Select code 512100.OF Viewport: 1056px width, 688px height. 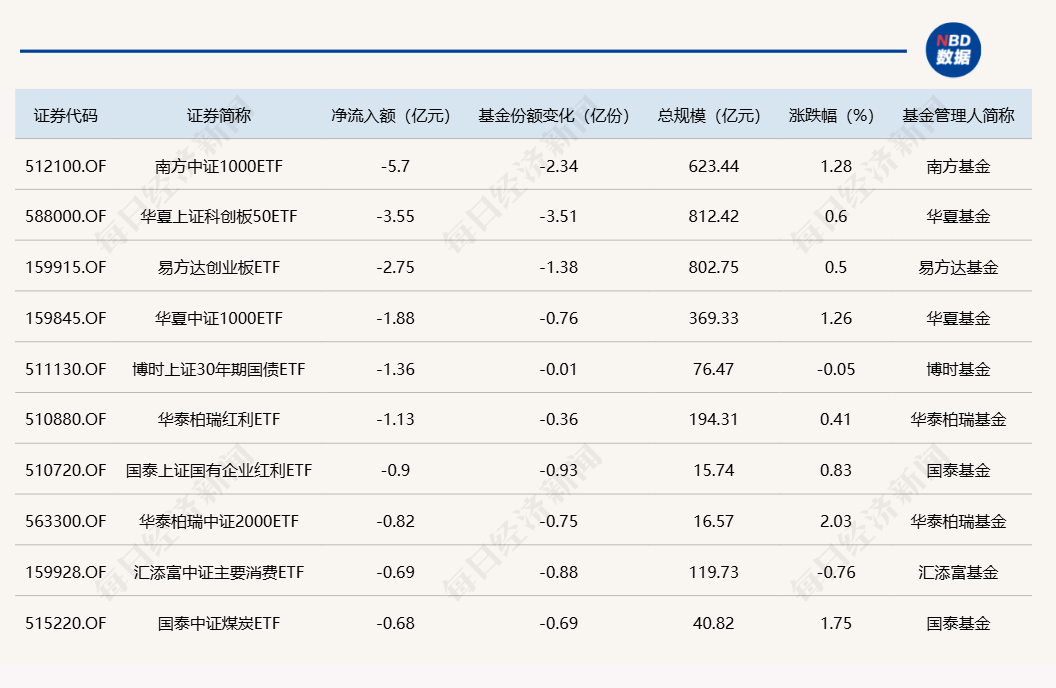pyautogui.click(x=66, y=166)
